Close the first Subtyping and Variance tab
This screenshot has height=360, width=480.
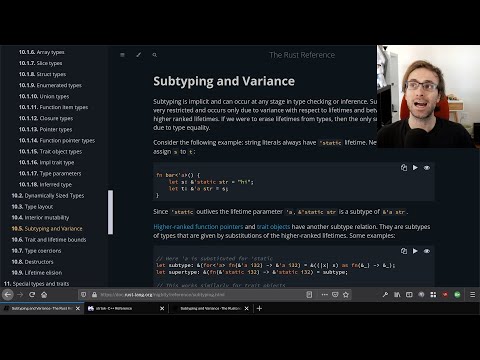[78, 309]
